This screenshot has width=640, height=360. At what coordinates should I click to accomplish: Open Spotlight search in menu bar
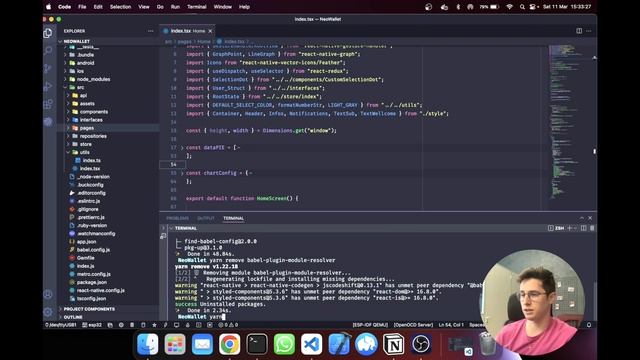(x=522, y=7)
